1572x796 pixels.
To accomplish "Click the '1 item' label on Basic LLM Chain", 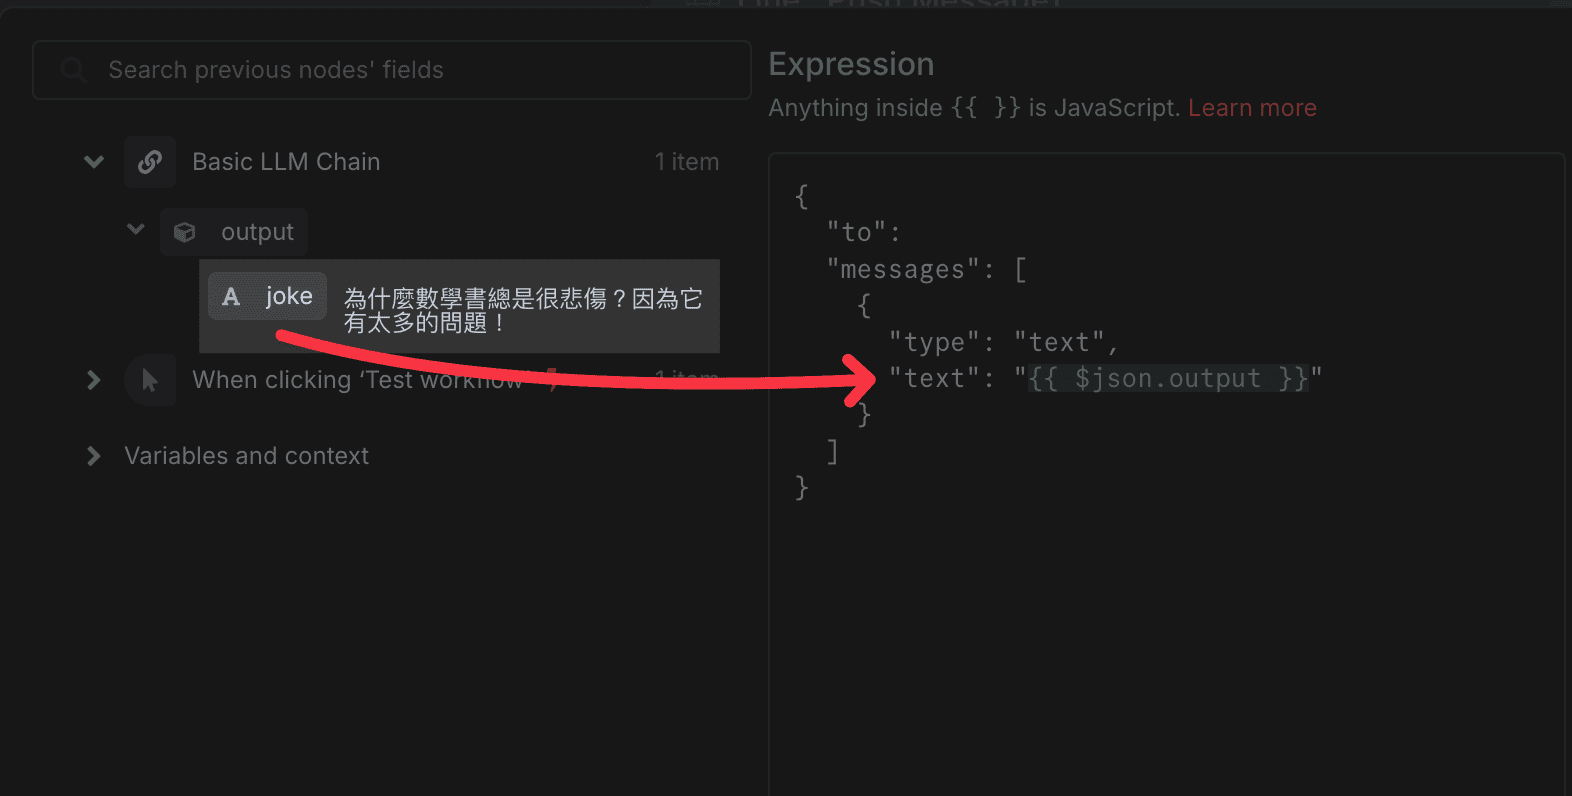I will click(x=687, y=161).
